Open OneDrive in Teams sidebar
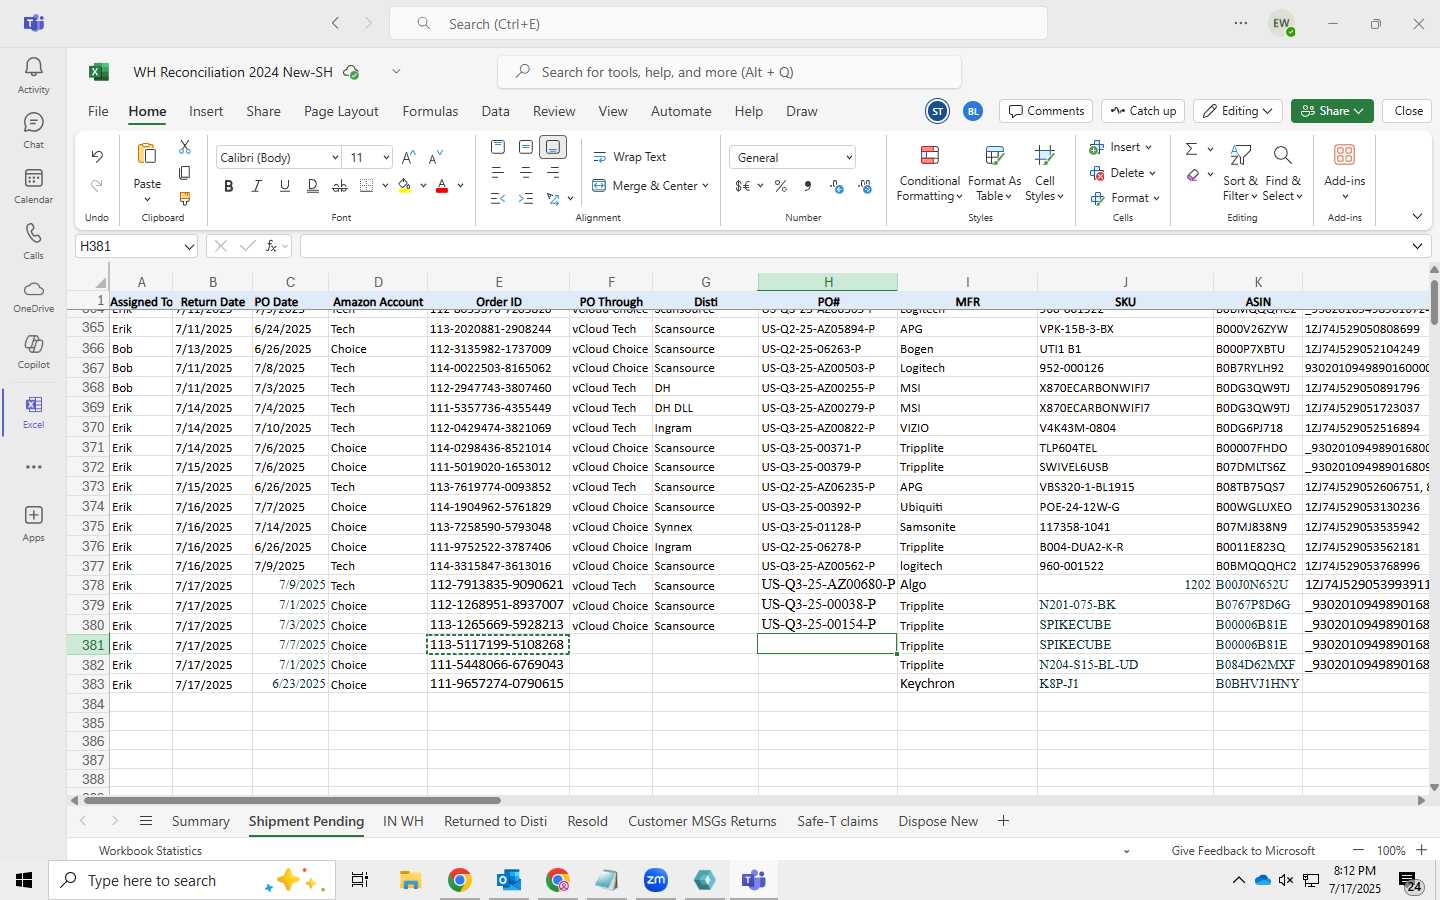 [33, 296]
